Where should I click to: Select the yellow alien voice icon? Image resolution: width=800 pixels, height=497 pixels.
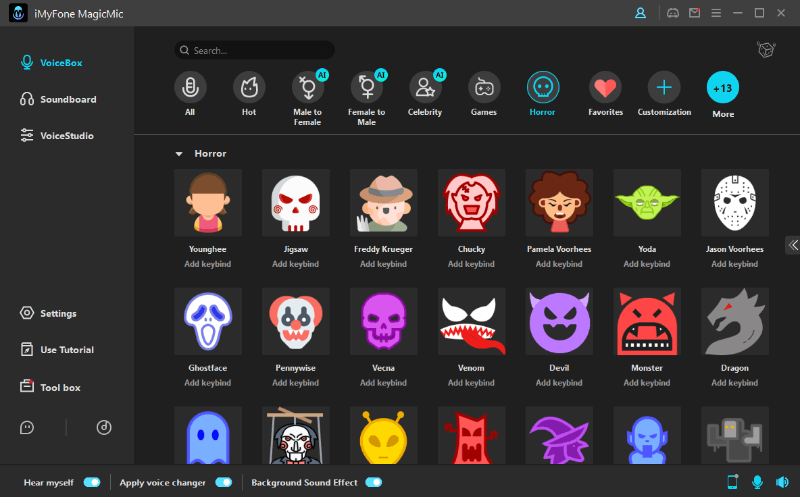(x=383, y=435)
